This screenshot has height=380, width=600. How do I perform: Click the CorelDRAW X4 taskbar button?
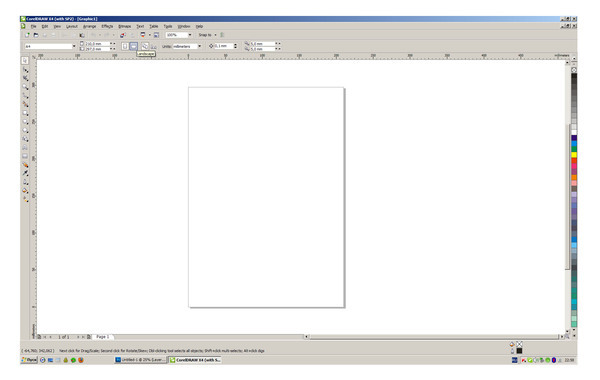pyautogui.click(x=195, y=360)
